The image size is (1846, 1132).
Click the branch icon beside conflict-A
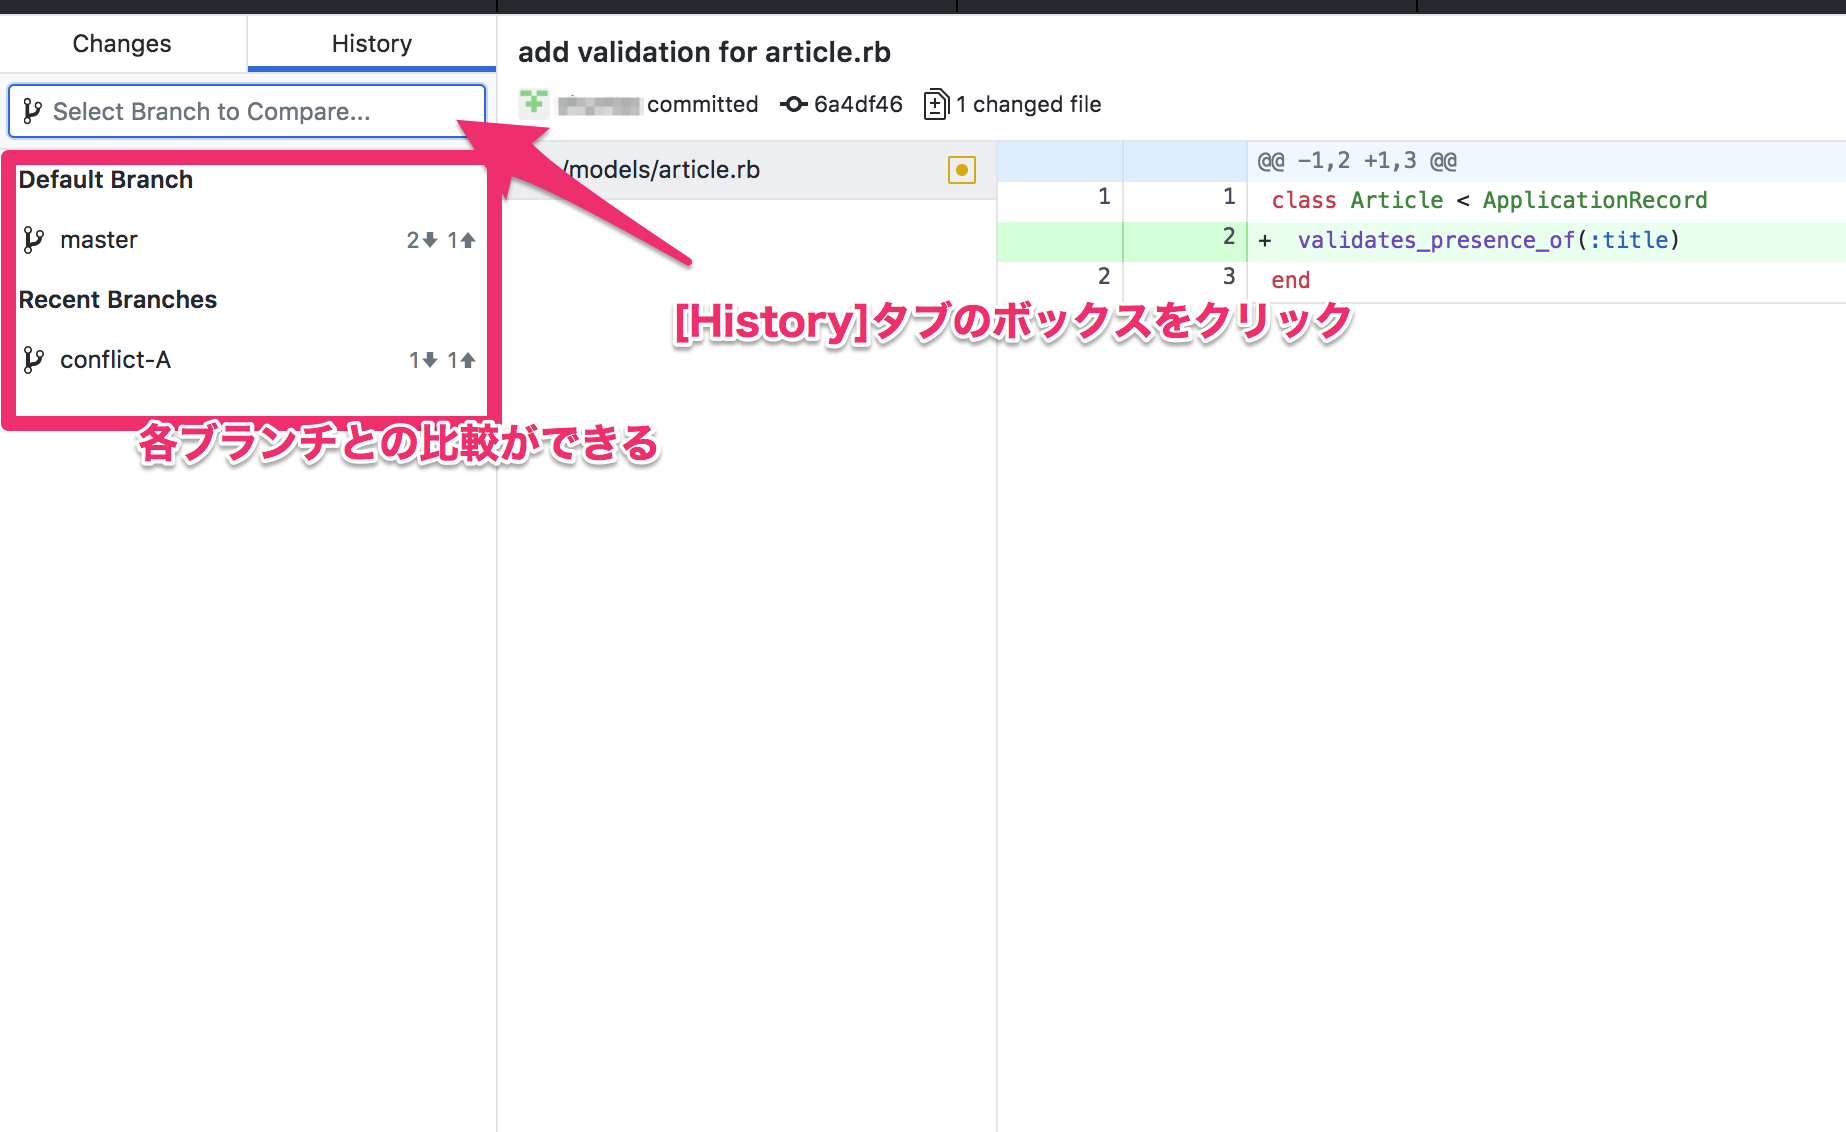pyautogui.click(x=34, y=360)
